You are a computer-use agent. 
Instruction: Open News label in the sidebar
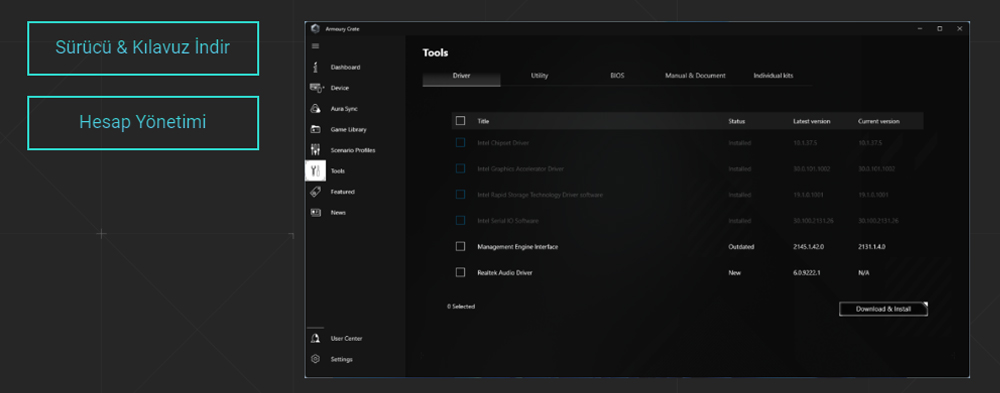point(338,212)
